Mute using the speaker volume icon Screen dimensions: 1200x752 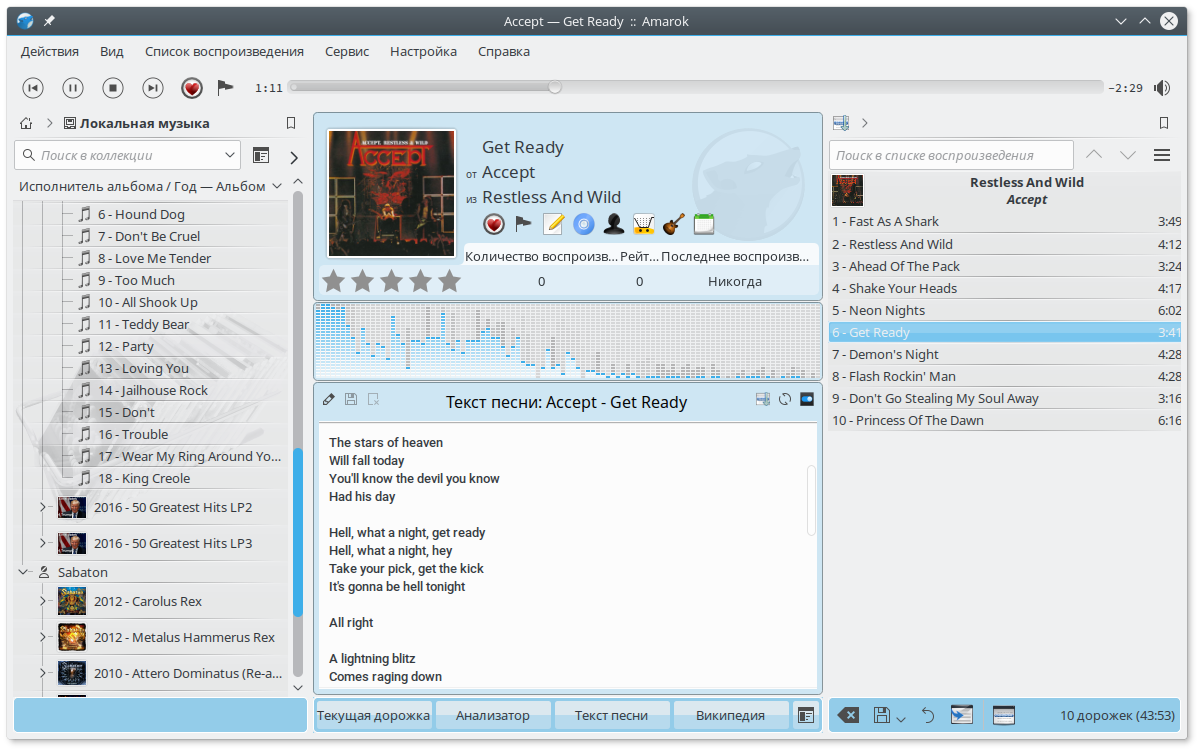click(1161, 88)
